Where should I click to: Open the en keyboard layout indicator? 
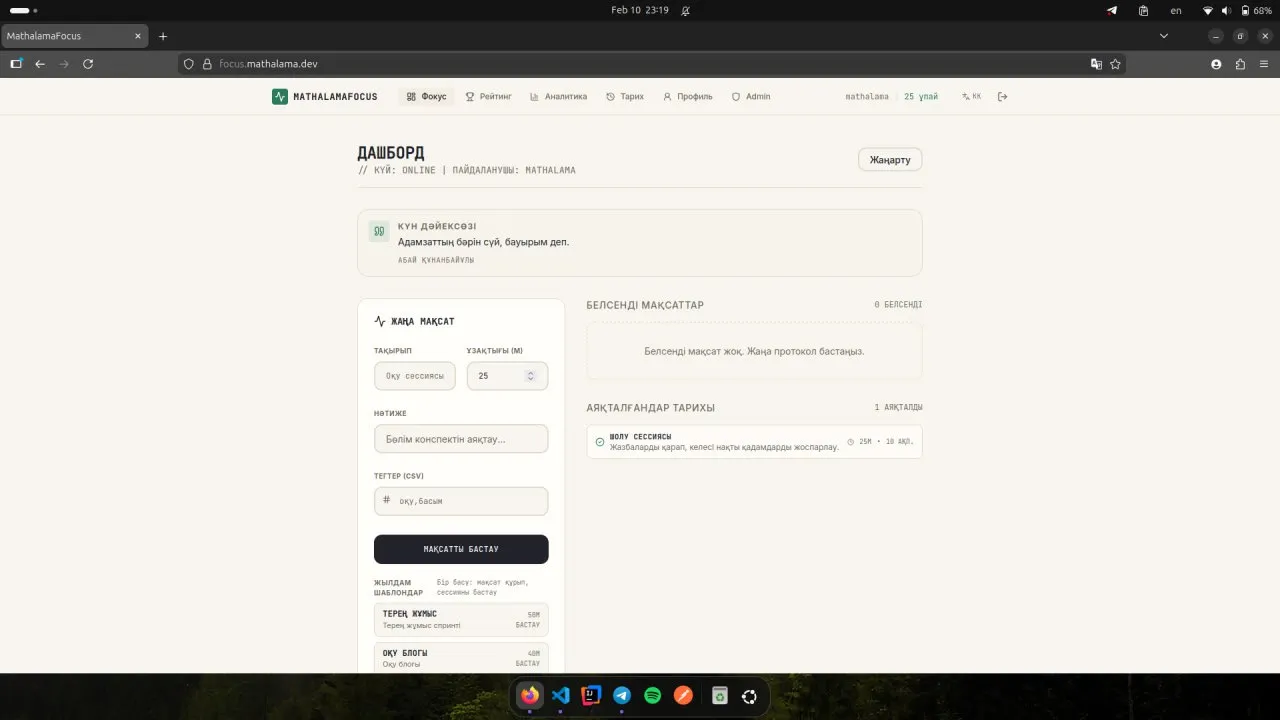coord(1176,10)
